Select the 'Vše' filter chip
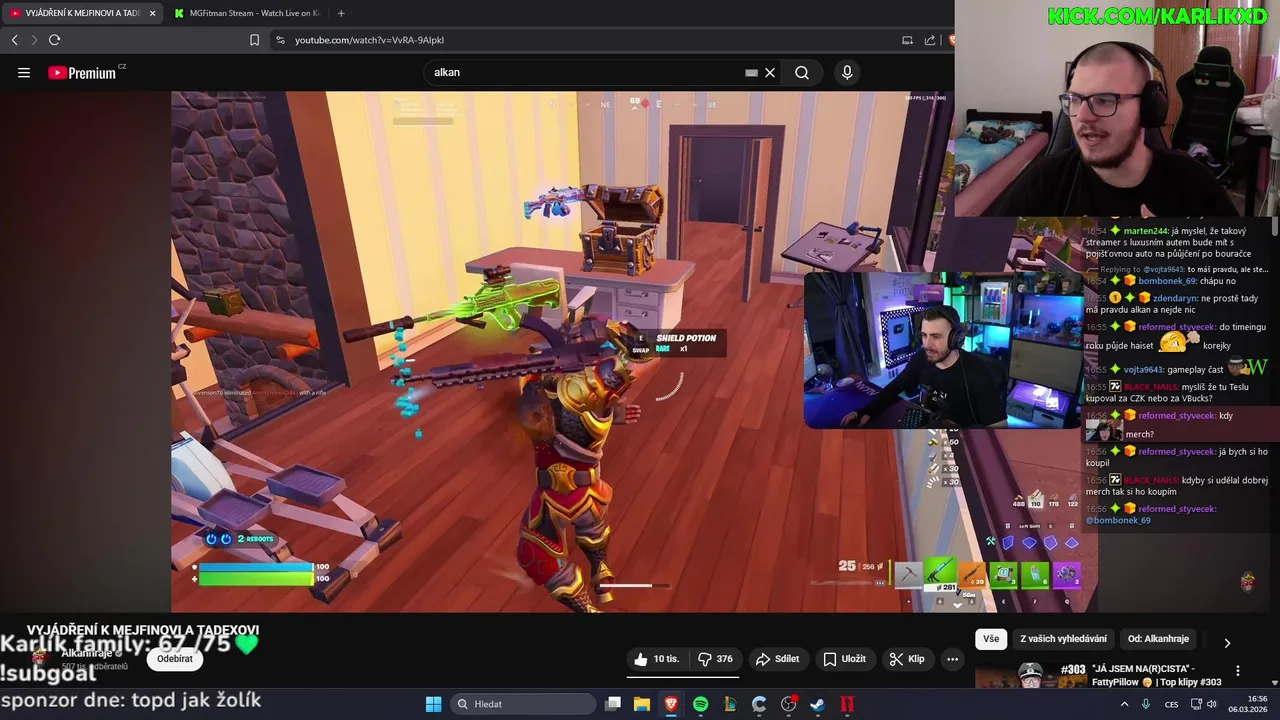 click(x=991, y=639)
